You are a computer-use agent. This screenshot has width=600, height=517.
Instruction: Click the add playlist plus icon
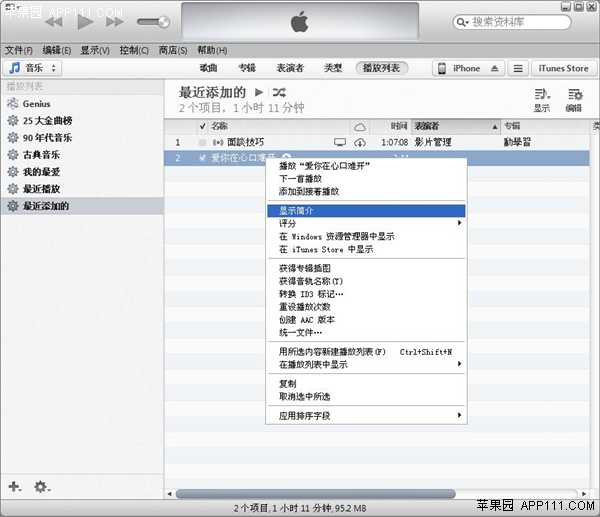[x=14, y=486]
